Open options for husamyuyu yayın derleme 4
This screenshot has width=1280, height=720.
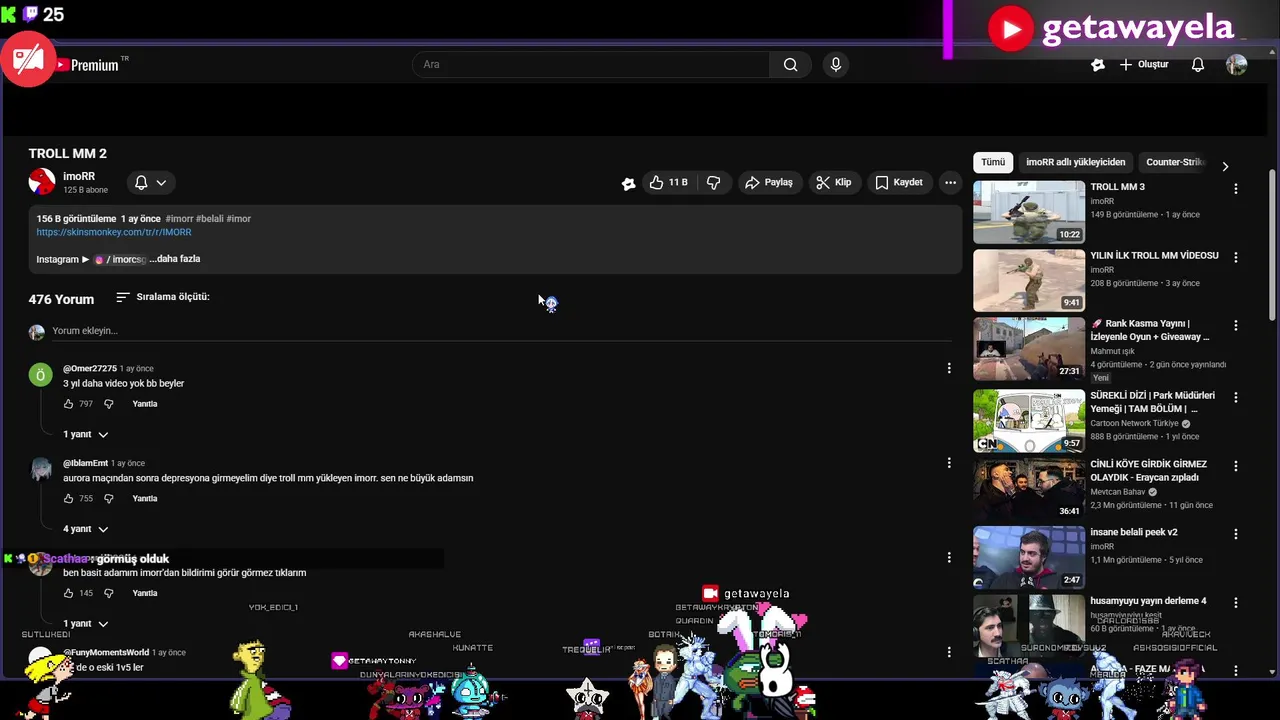(1236, 603)
